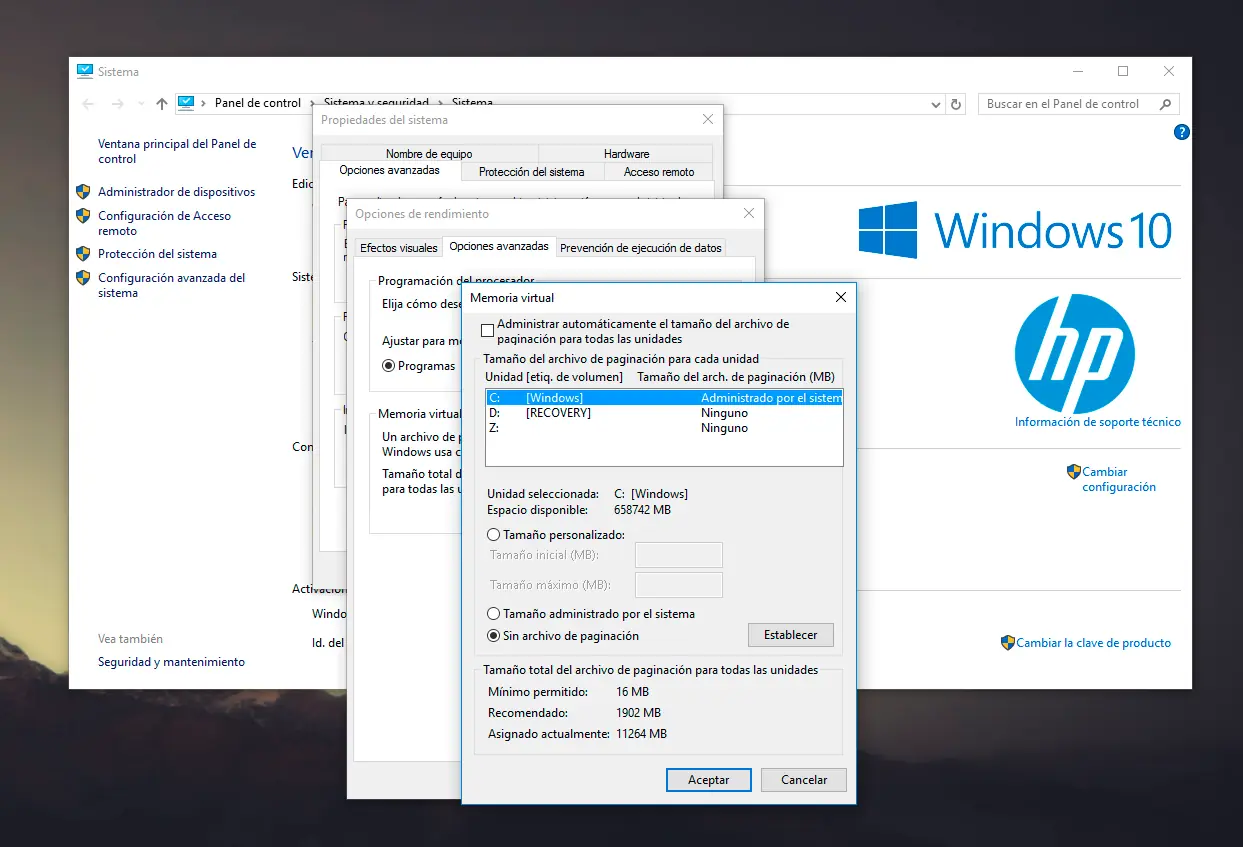Click the back navigation arrow
Image resolution: width=1243 pixels, height=847 pixels.
coord(87,103)
